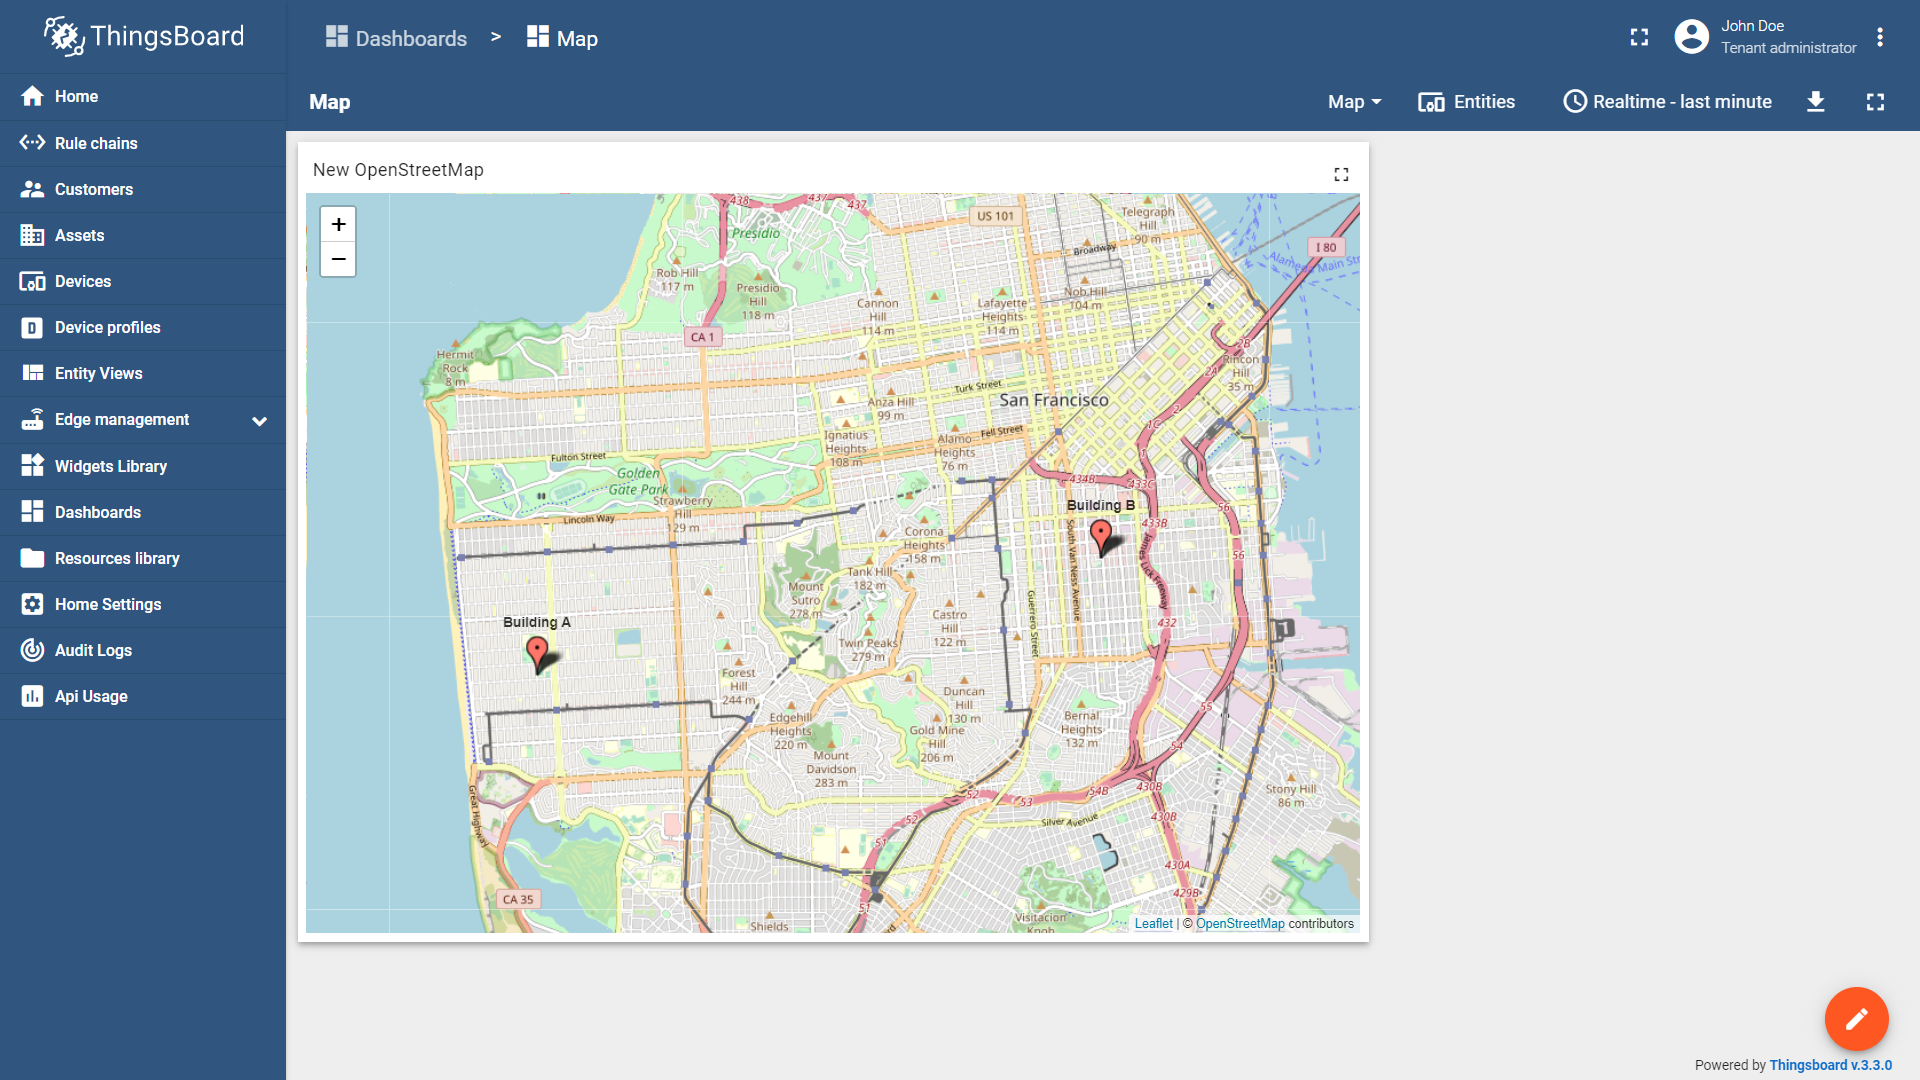
Task: Open Device profiles section
Action: click(143, 327)
